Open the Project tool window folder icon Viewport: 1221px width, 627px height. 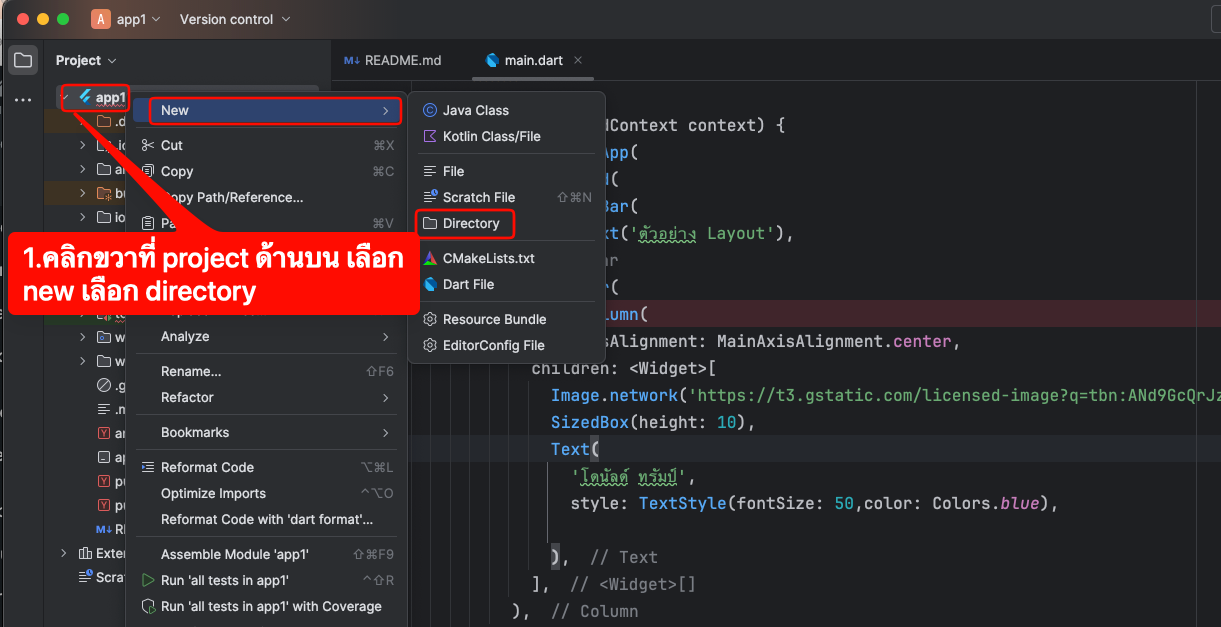(23, 60)
